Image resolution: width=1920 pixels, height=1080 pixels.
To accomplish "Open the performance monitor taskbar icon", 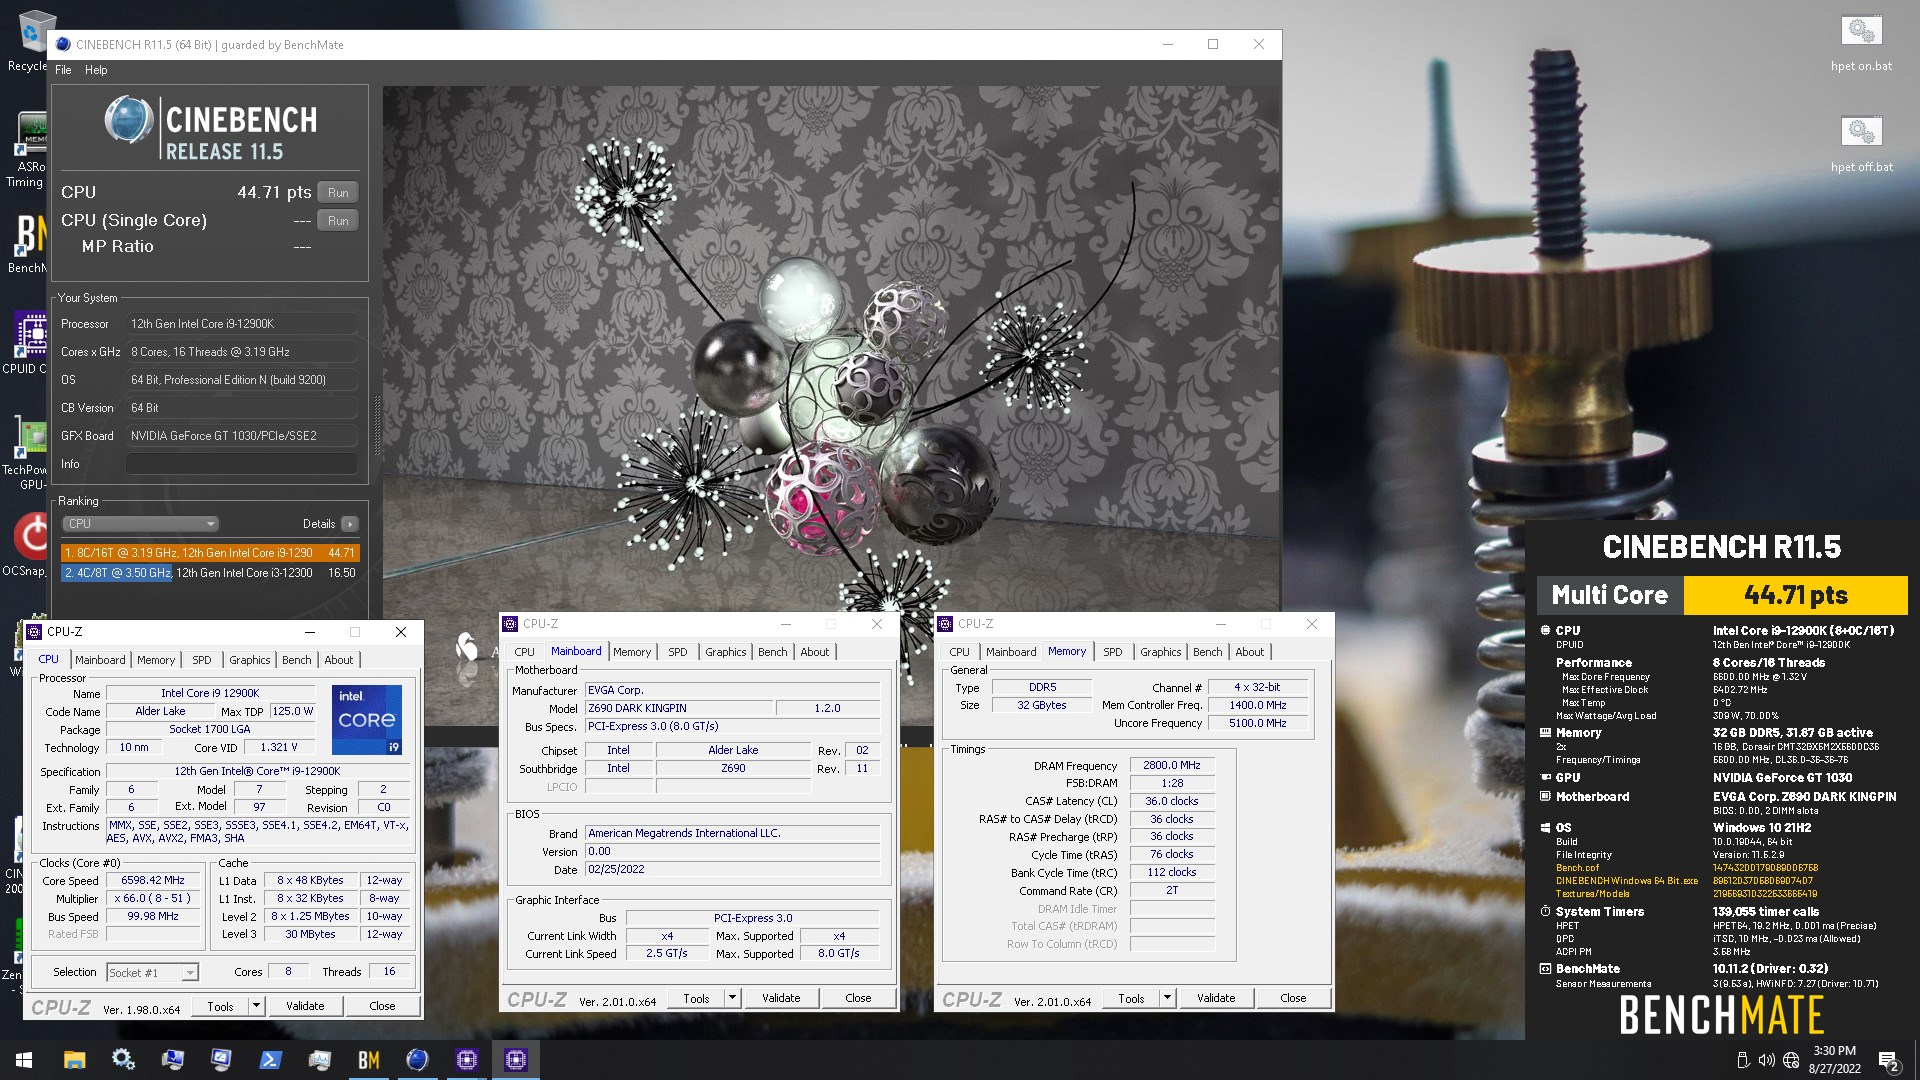I will tap(320, 1060).
